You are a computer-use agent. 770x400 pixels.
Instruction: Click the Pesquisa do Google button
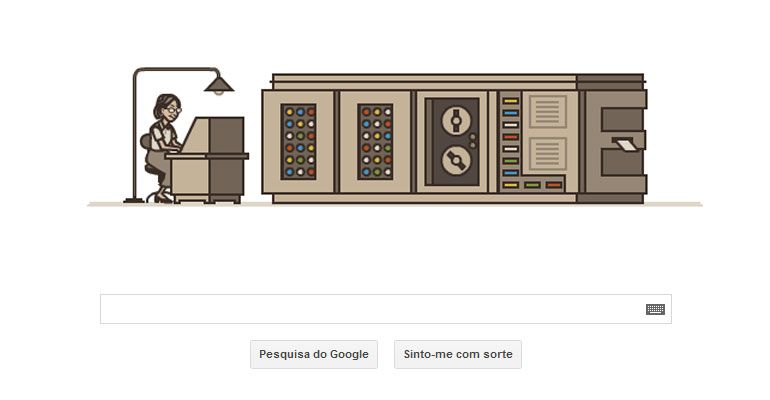[314, 354]
